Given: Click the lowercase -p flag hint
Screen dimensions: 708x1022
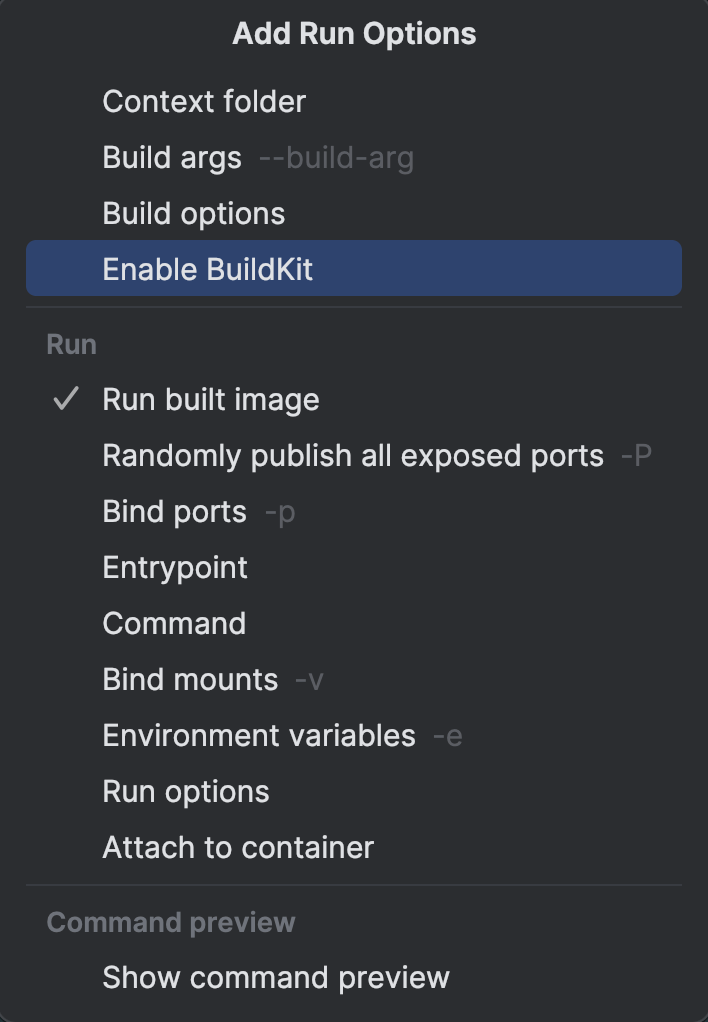Looking at the screenshot, I should pos(280,512).
